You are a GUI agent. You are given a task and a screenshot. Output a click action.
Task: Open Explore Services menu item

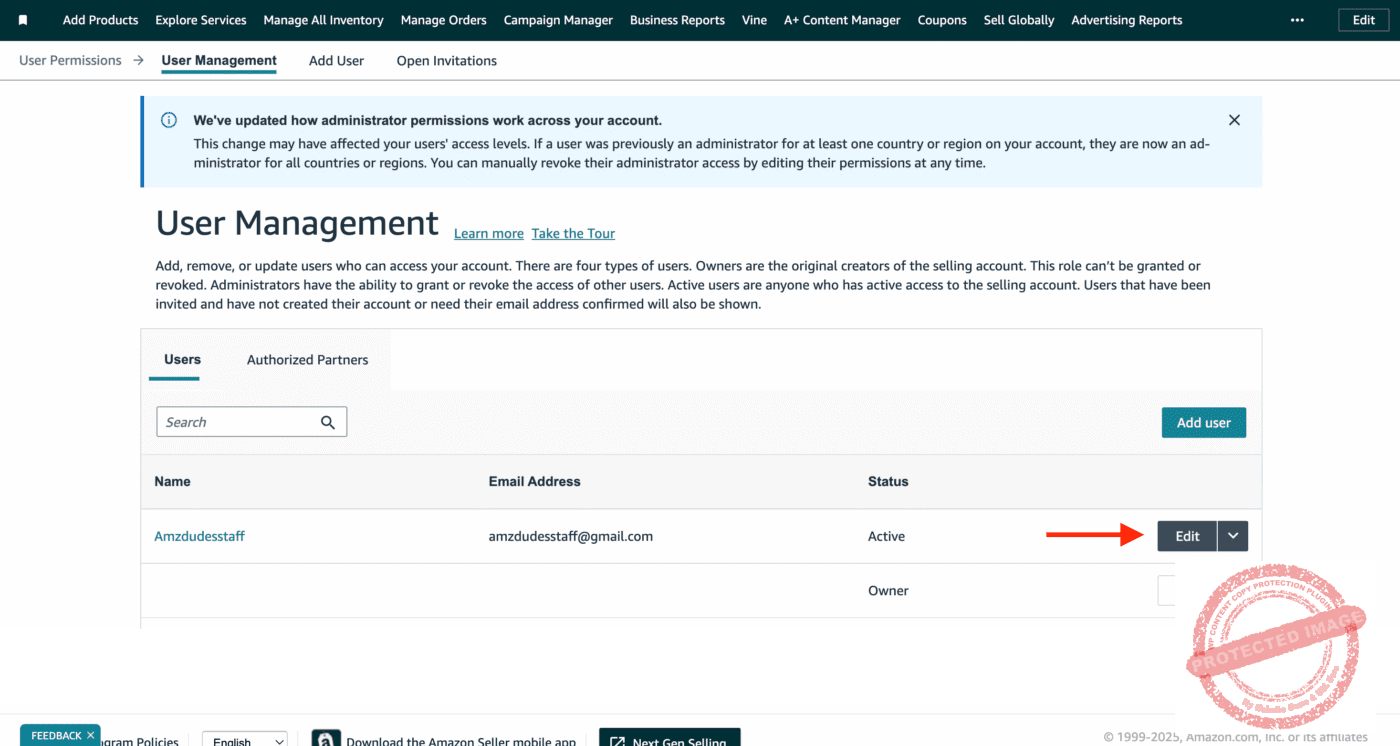[201, 20]
